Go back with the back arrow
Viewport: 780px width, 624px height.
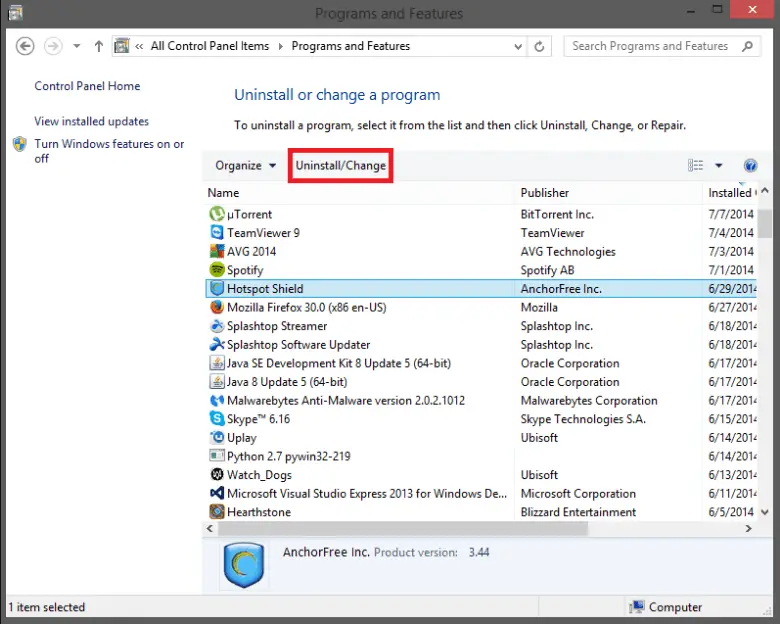[x=25, y=46]
